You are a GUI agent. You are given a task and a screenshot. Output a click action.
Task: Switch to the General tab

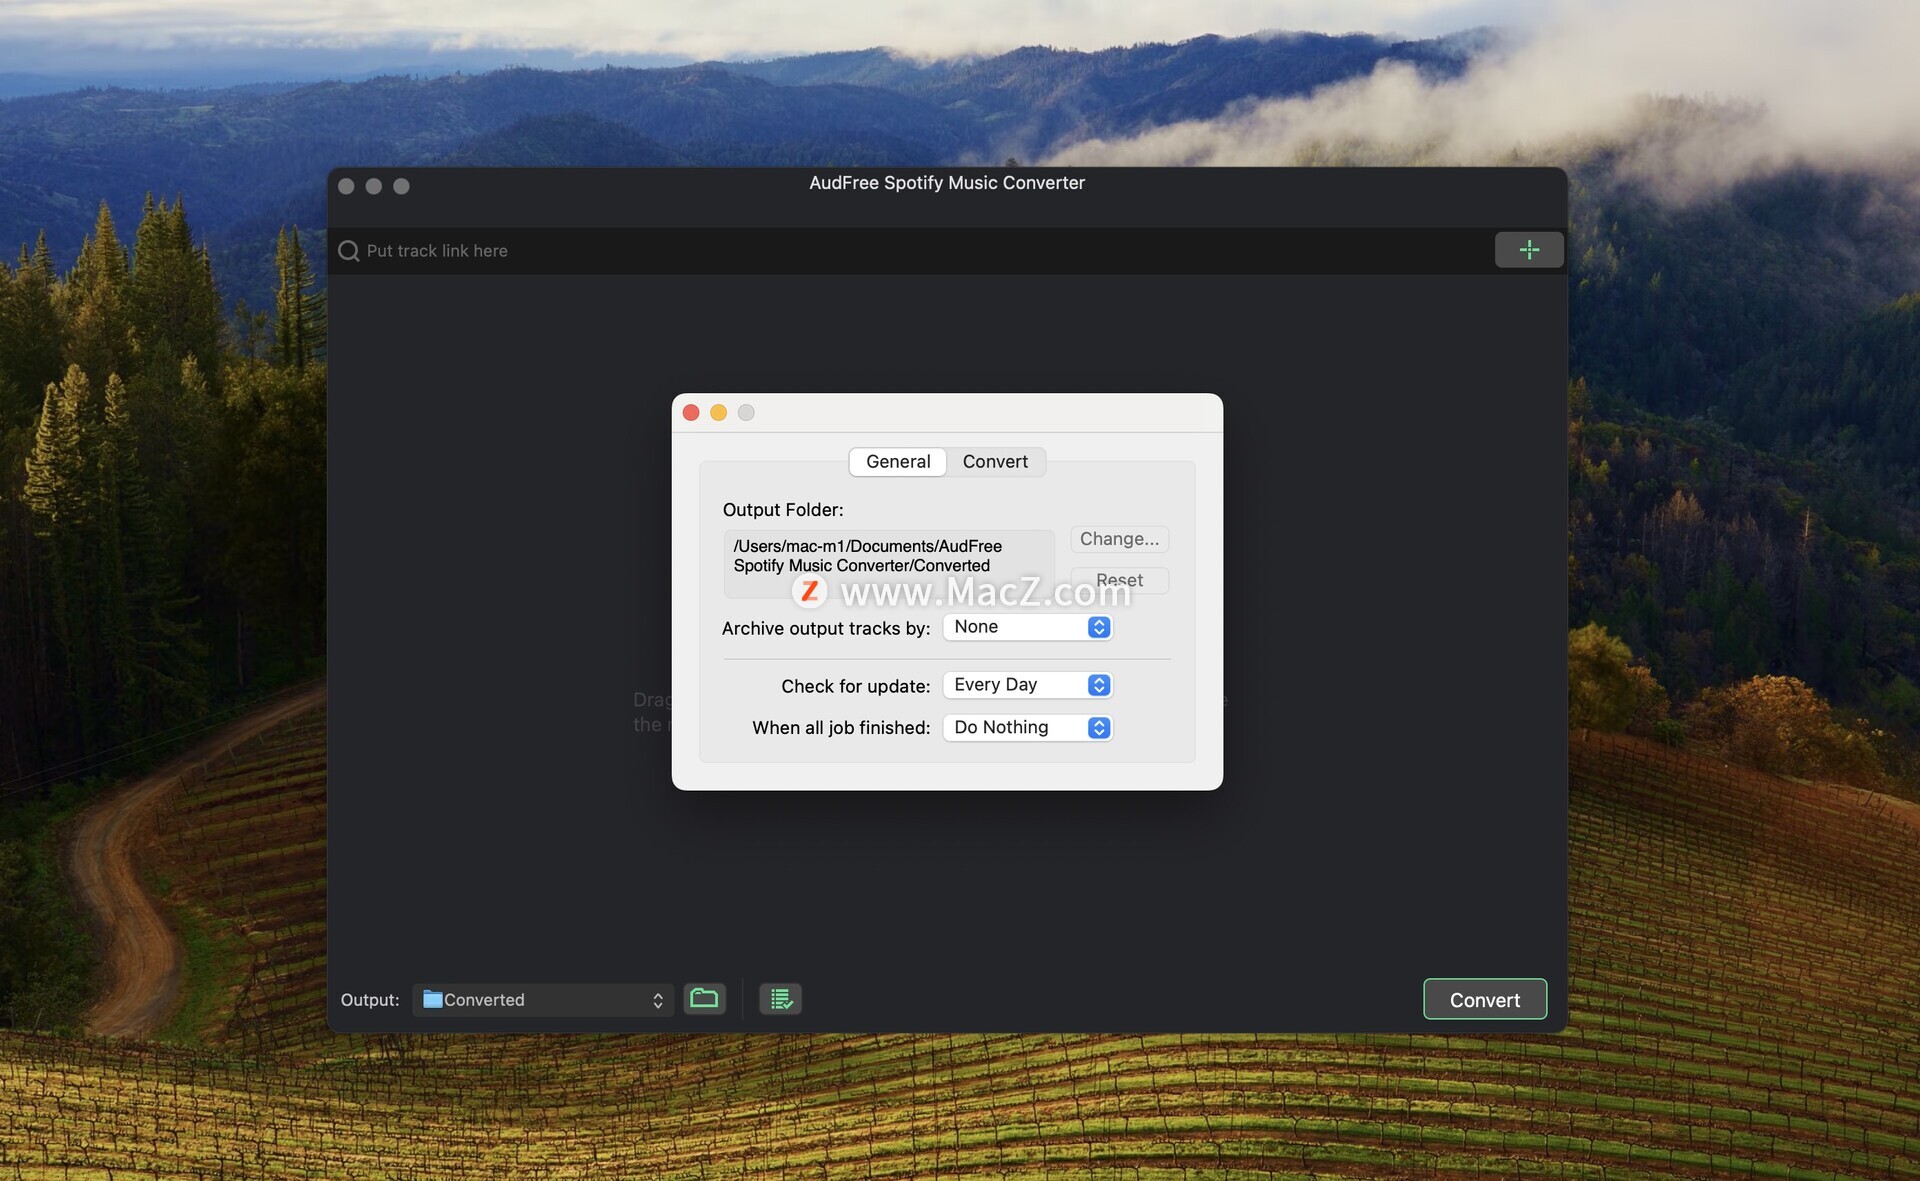[898, 462]
